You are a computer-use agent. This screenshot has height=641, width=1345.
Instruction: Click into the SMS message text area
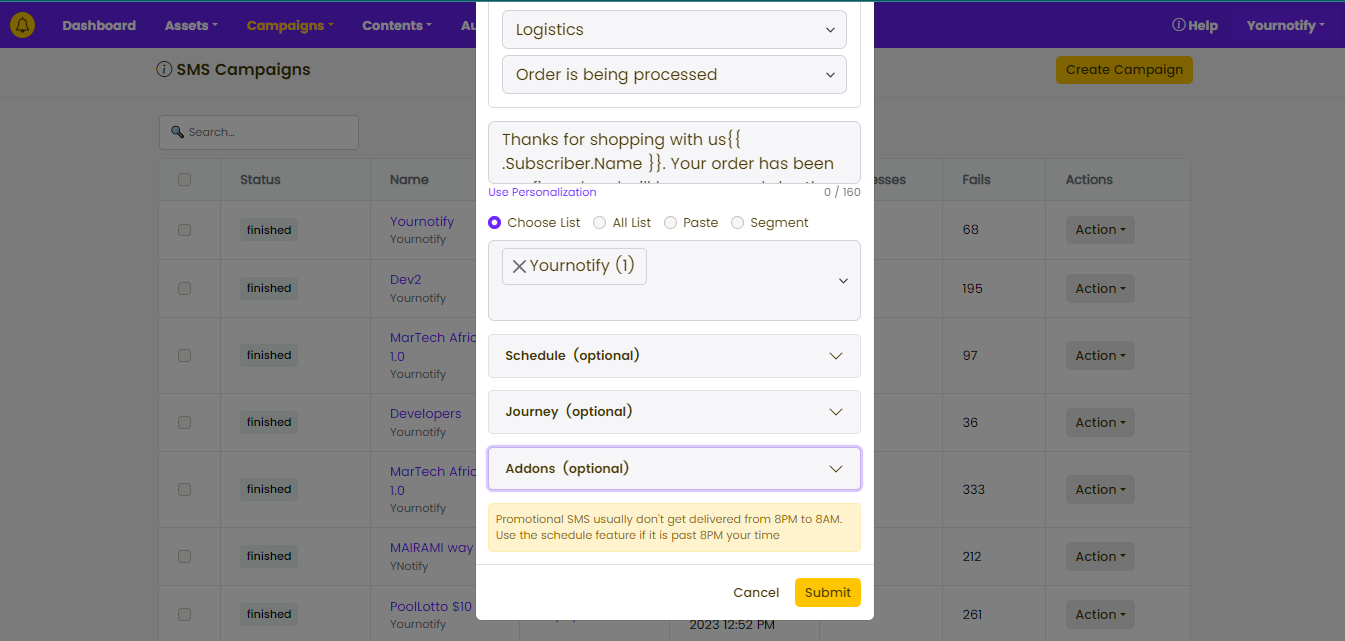click(674, 152)
